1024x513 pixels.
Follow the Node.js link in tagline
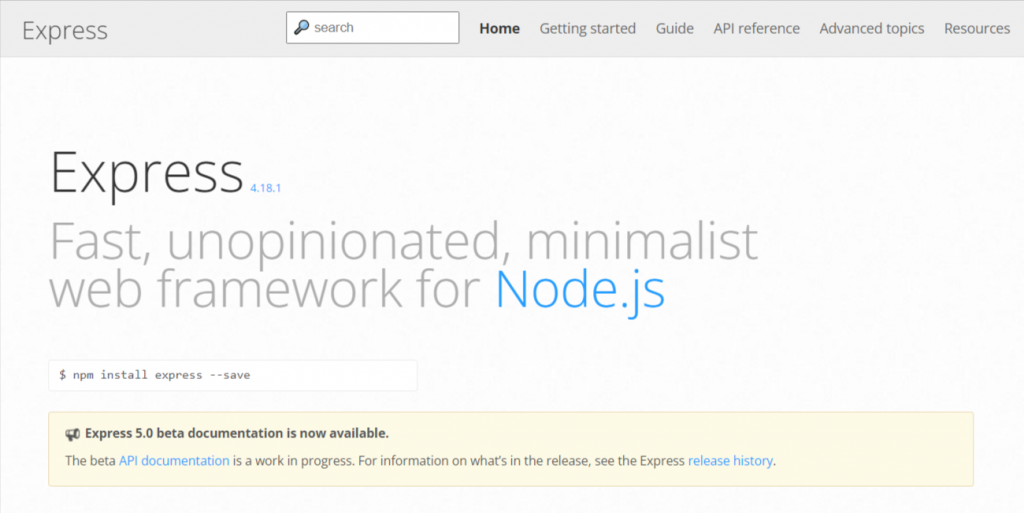pos(580,288)
